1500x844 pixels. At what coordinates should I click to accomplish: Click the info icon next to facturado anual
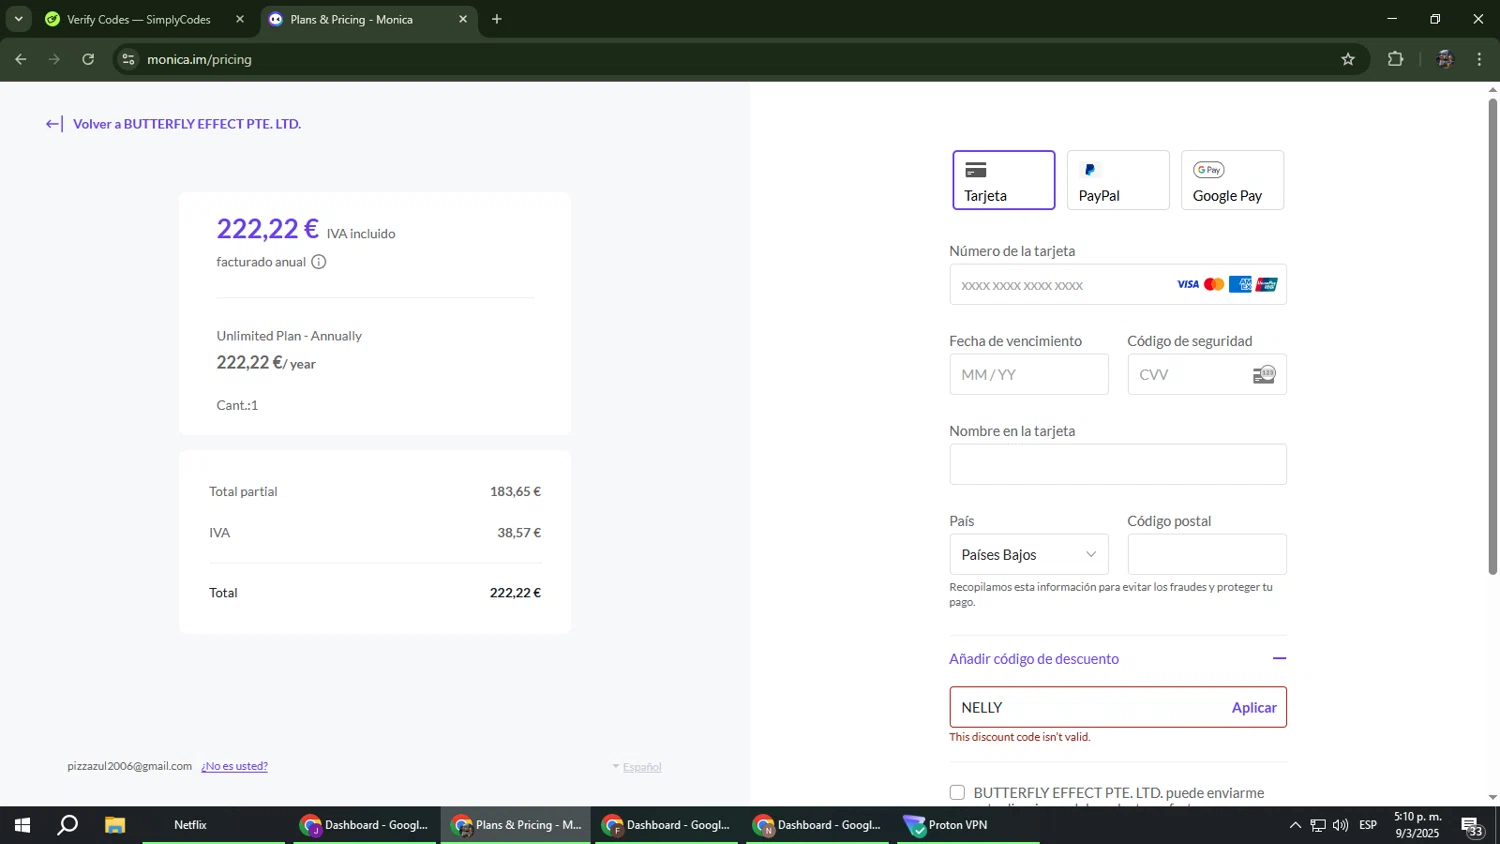(x=319, y=262)
